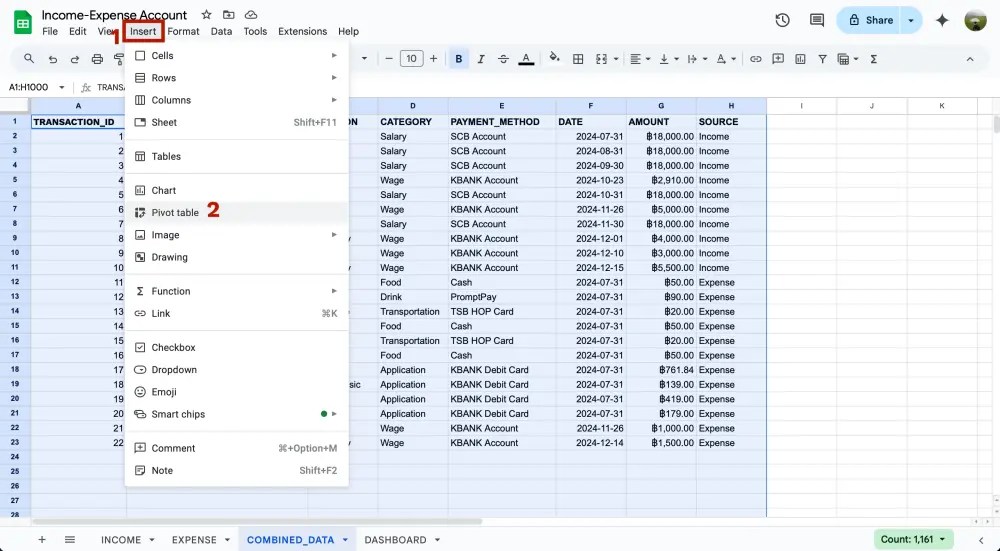Apply strikethrough formatting from toolbar

503,59
